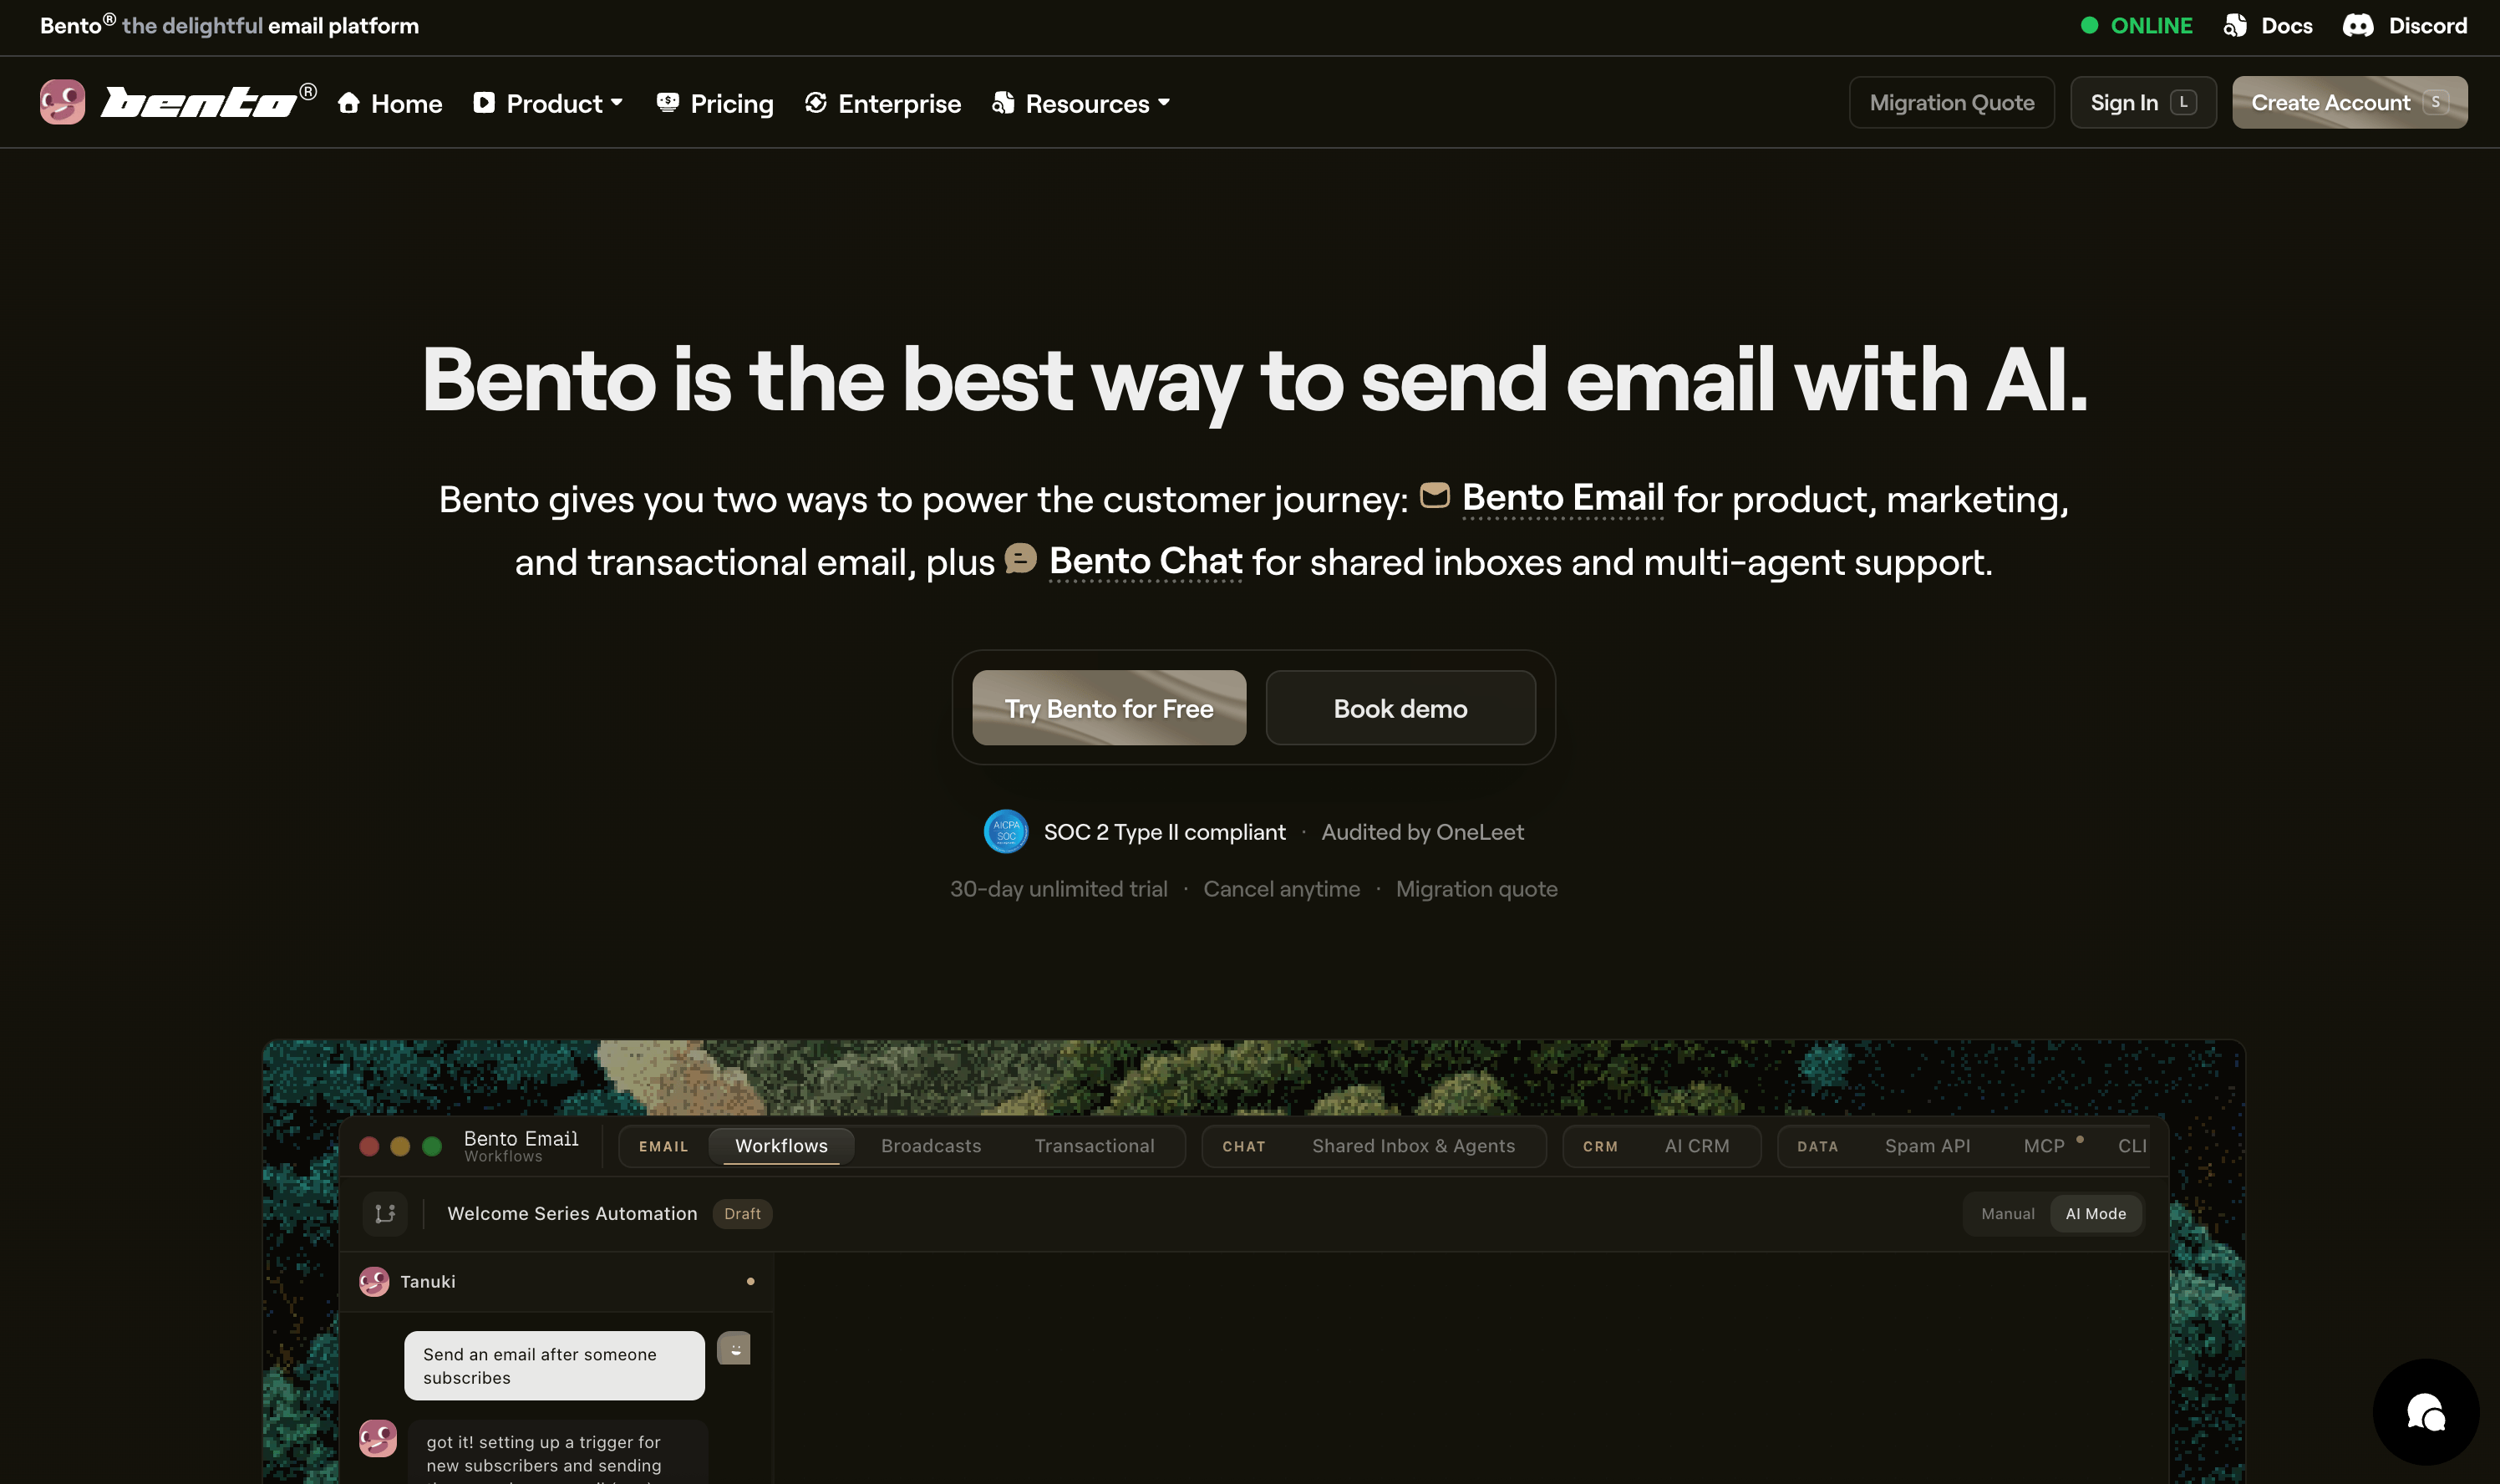This screenshot has height=1484, width=2500.
Task: Click the Book demo button
Action: pyautogui.click(x=1400, y=708)
